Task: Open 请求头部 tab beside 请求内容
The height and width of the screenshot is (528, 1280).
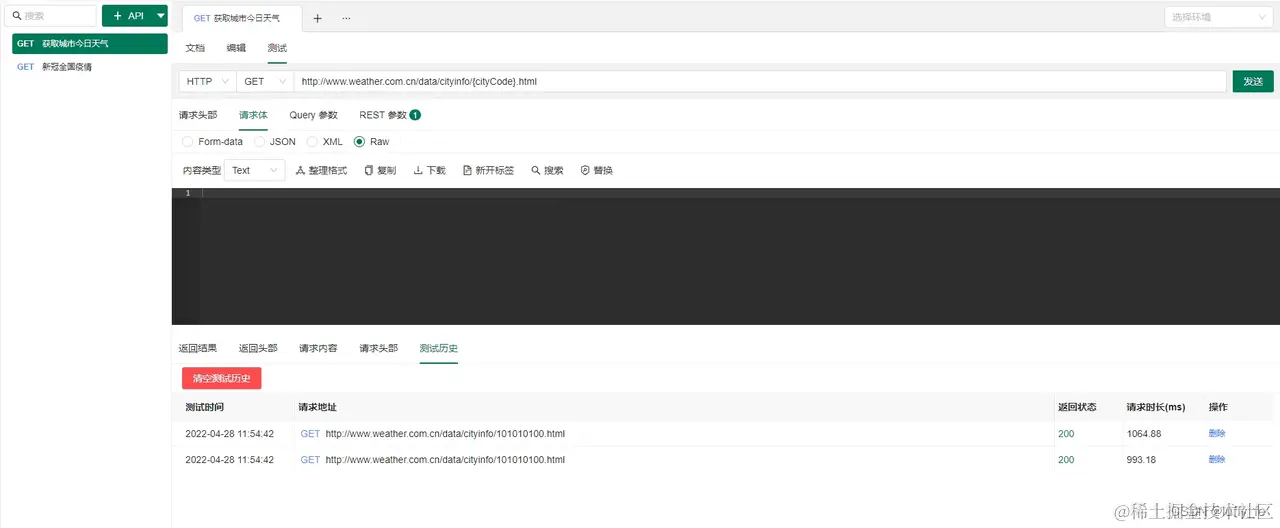Action: click(379, 348)
